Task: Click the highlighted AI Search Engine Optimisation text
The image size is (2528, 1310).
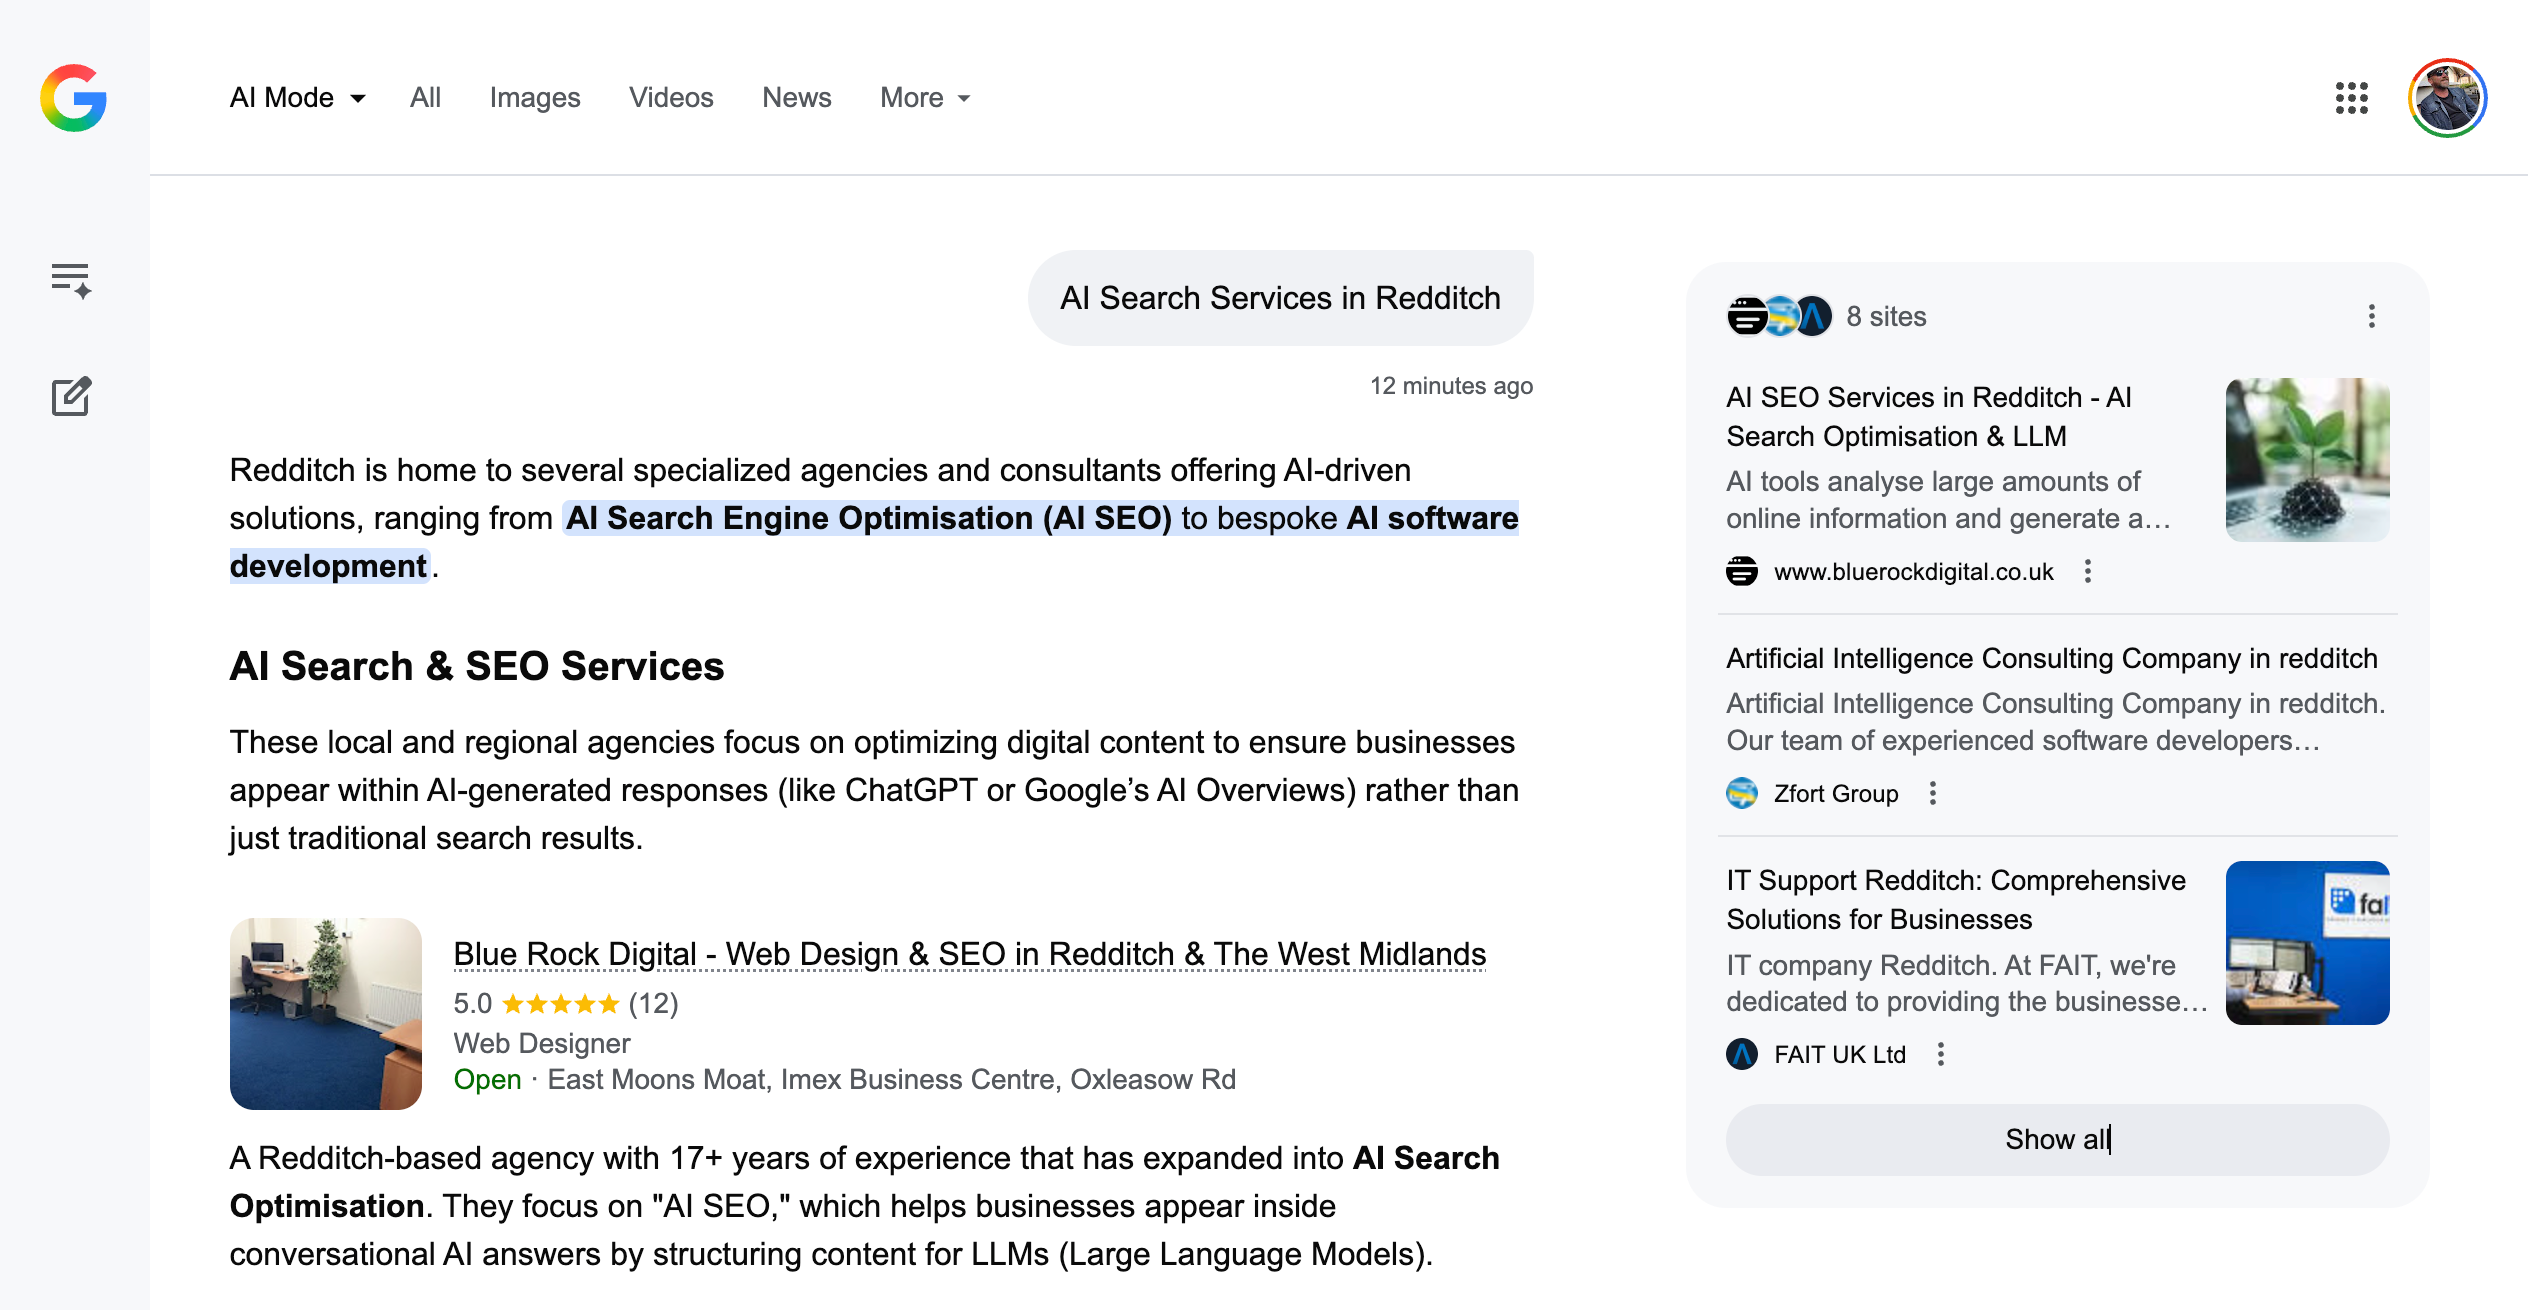Action: (x=868, y=518)
